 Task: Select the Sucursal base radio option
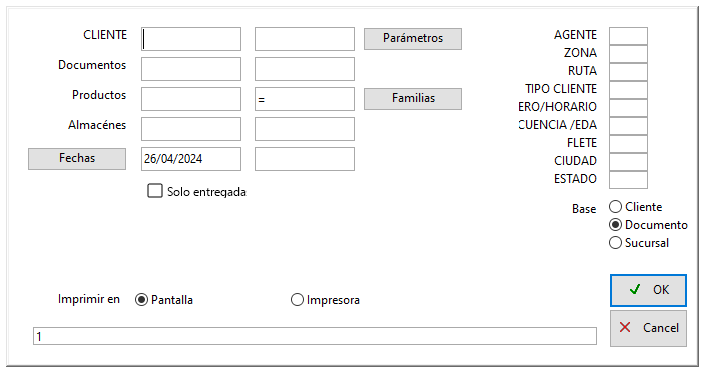pos(615,243)
